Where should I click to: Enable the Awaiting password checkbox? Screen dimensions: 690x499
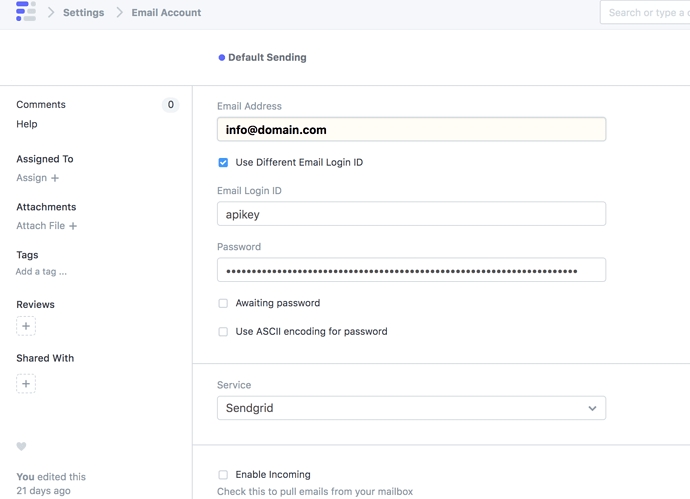[x=223, y=303]
